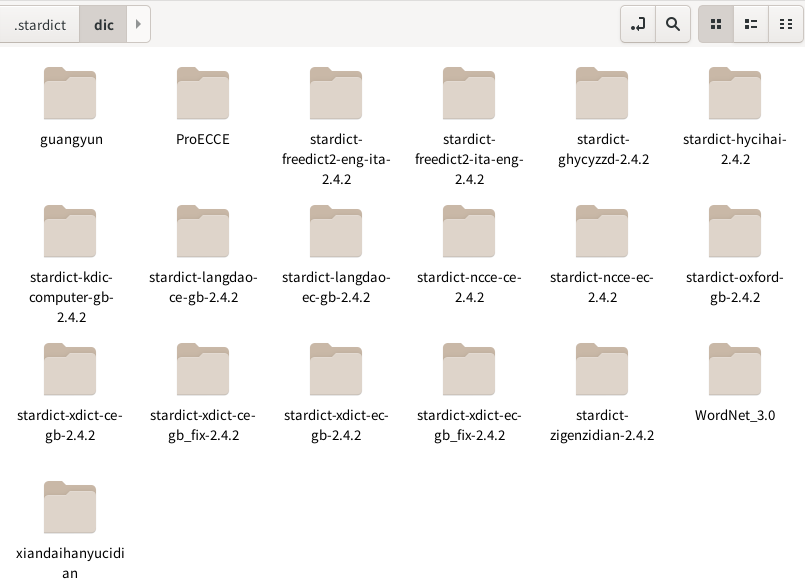Click the stardict-ncce-ce-2.4.2 name label

tap(469, 287)
